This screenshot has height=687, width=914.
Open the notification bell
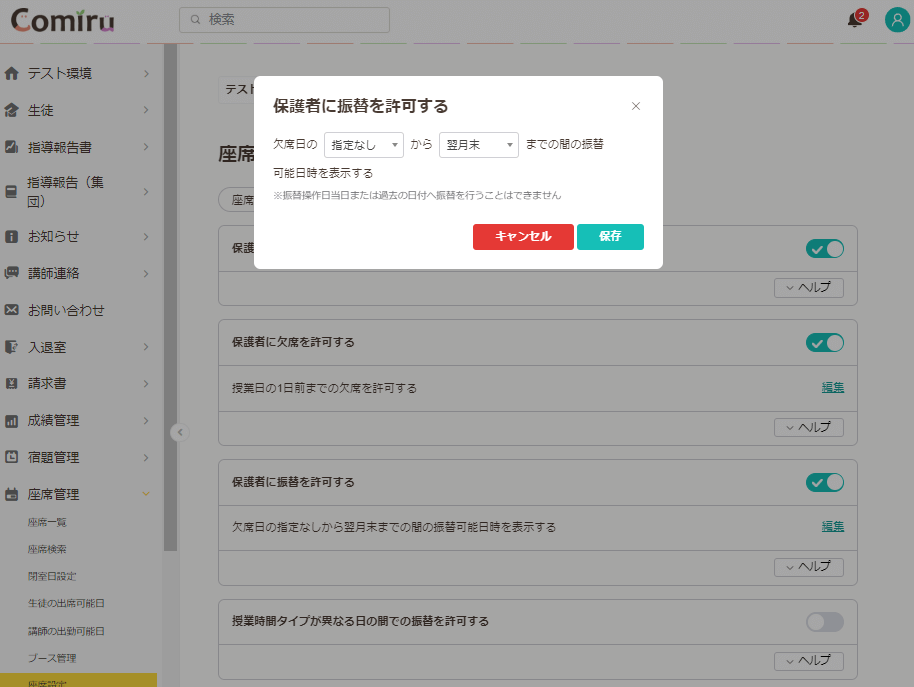855,20
